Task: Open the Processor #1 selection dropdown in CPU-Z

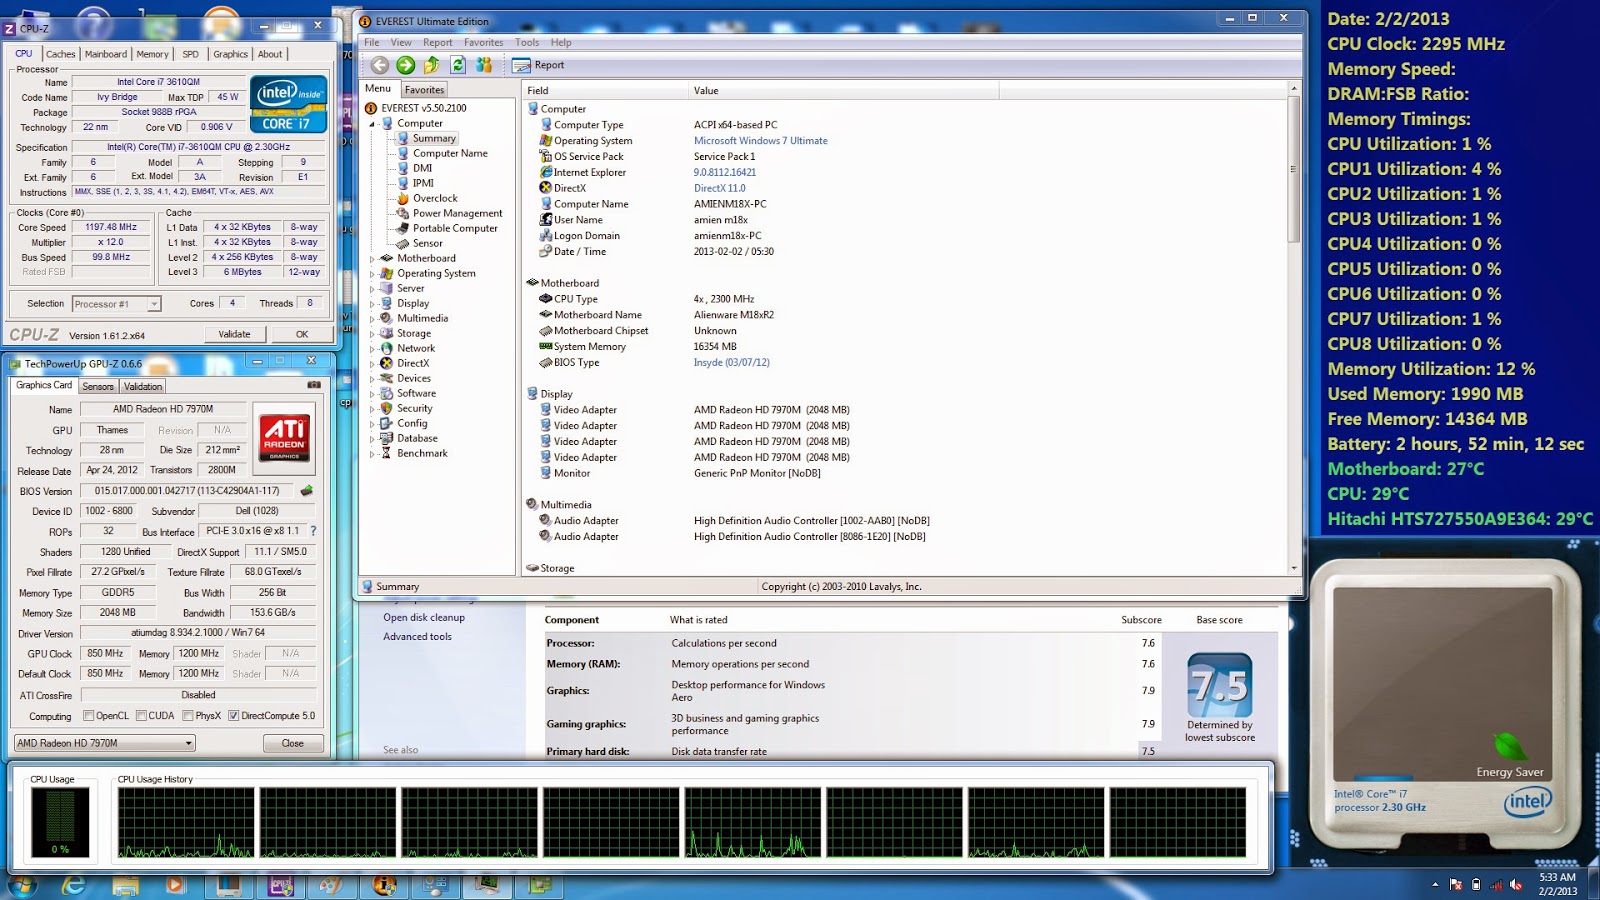Action: click(x=116, y=304)
